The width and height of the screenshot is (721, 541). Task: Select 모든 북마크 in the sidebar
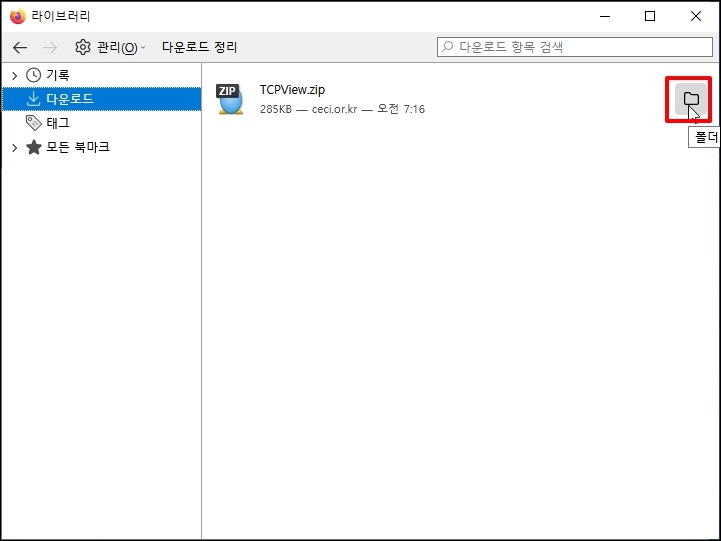click(78, 147)
